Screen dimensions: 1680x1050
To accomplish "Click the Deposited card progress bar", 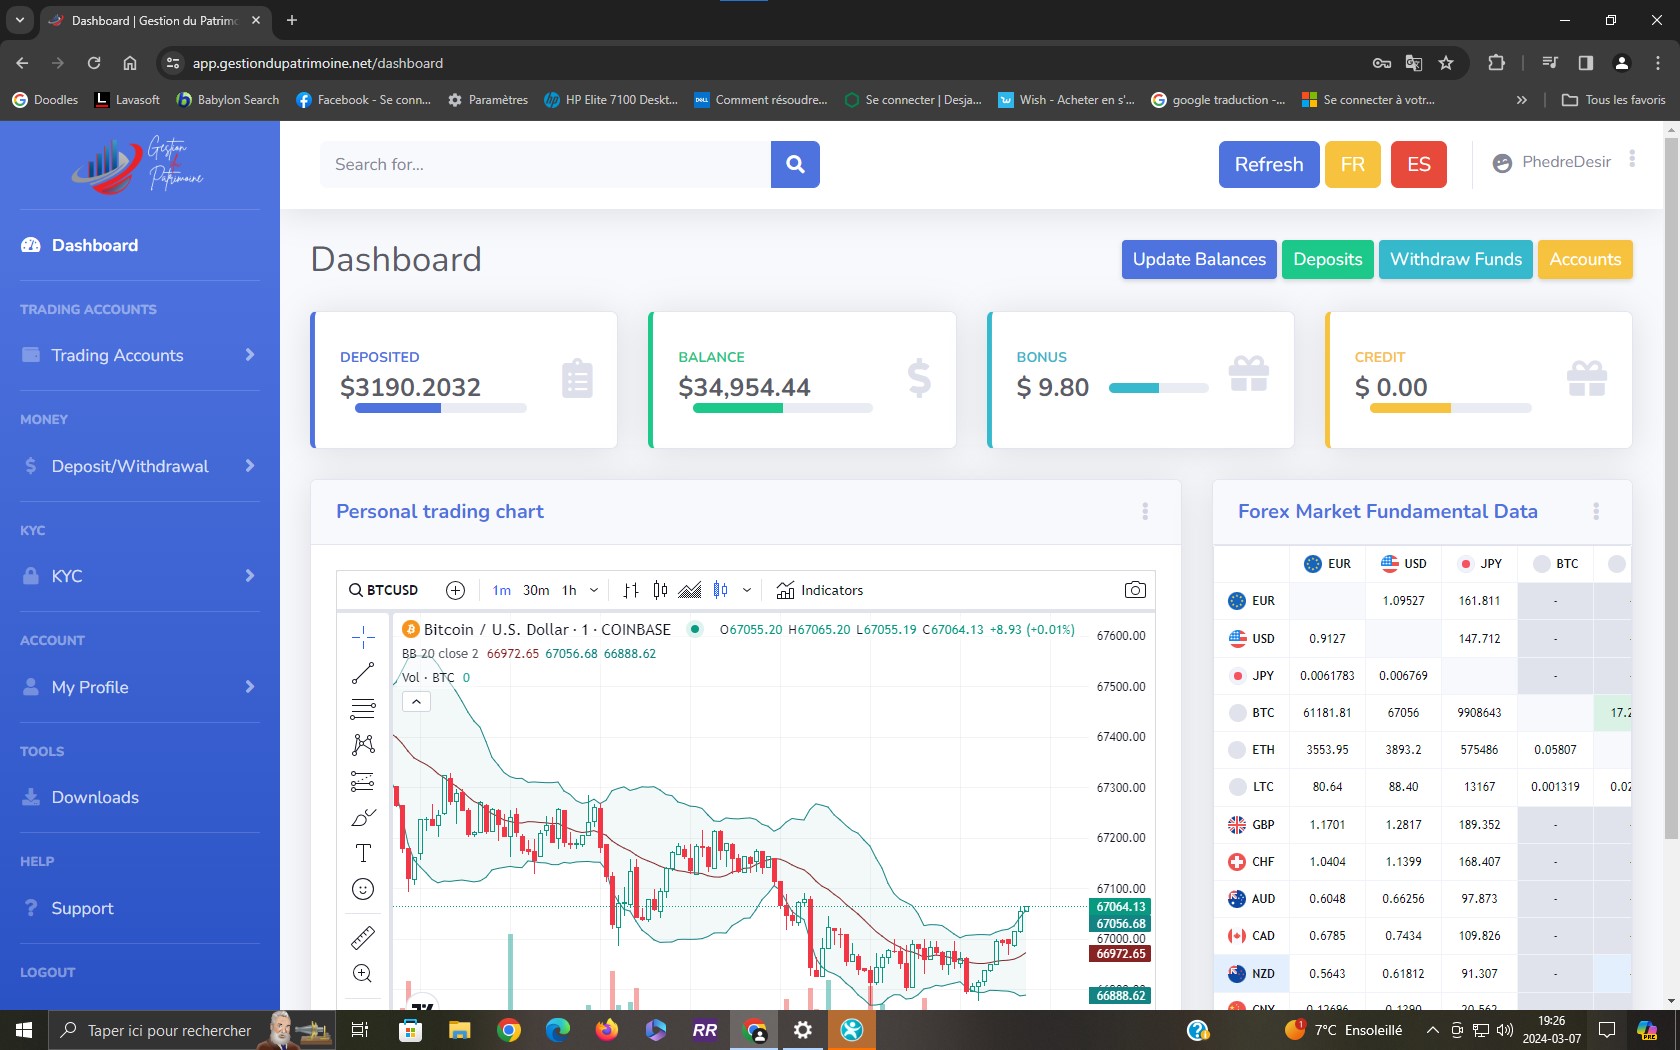I will [441, 408].
